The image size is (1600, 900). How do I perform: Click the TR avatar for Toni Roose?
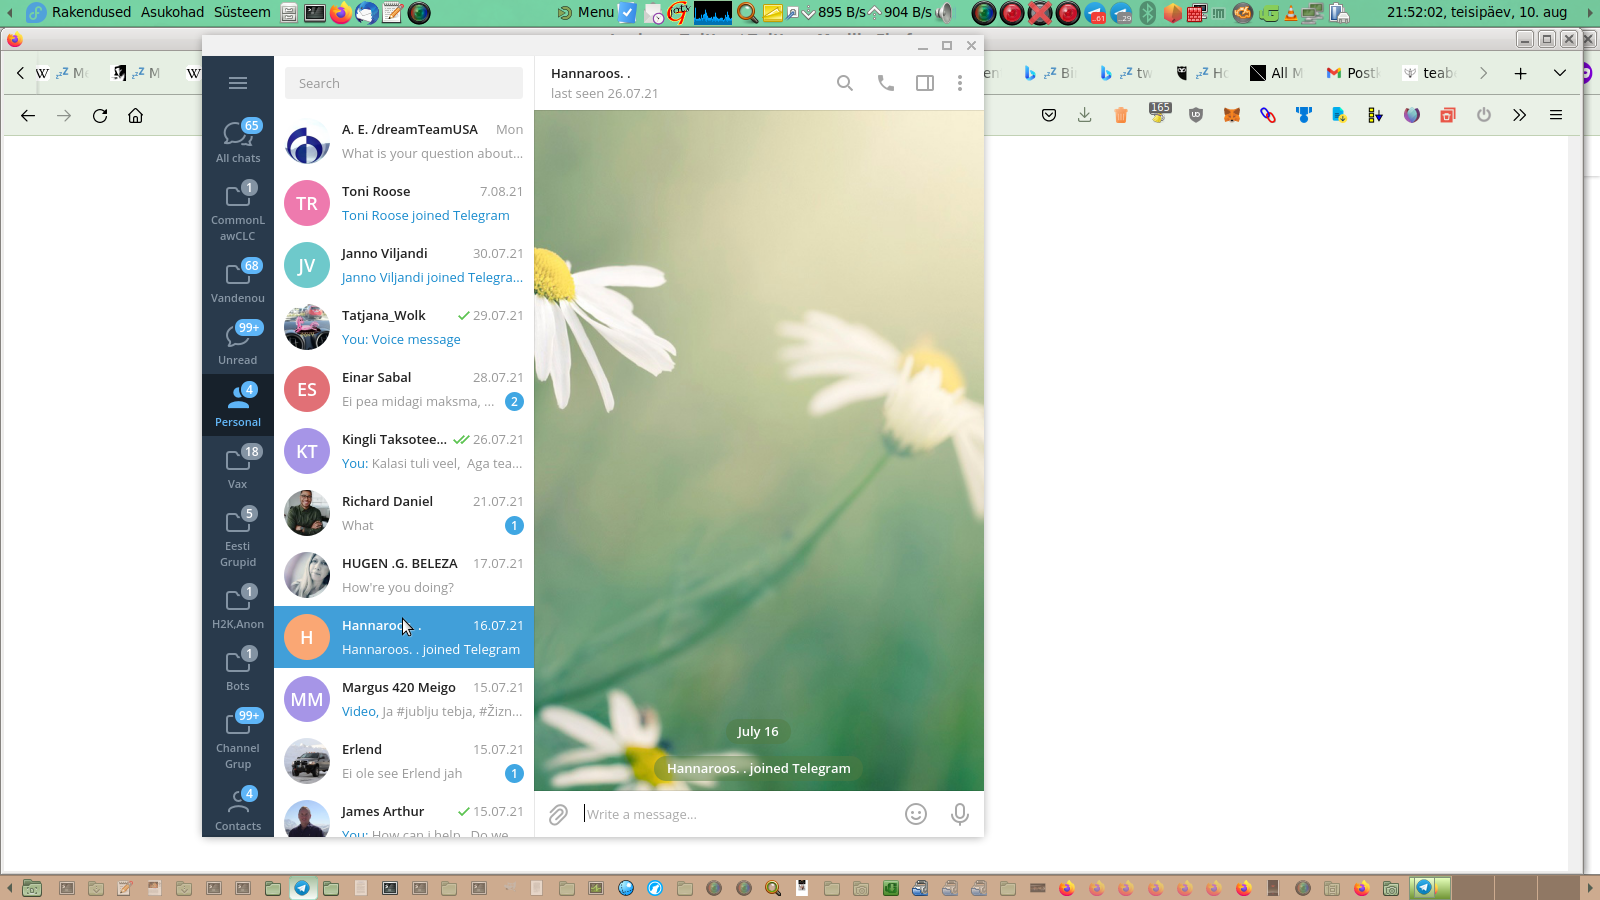coord(307,203)
